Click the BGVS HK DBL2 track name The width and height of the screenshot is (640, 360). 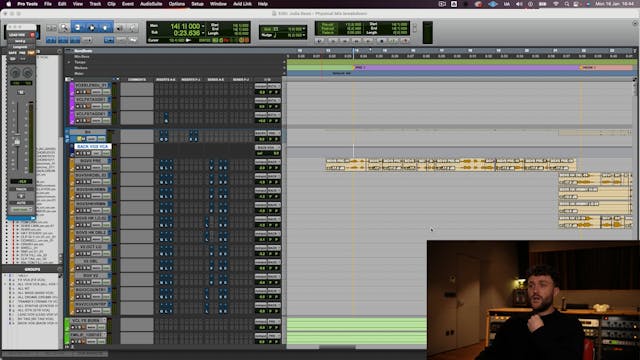(x=91, y=232)
